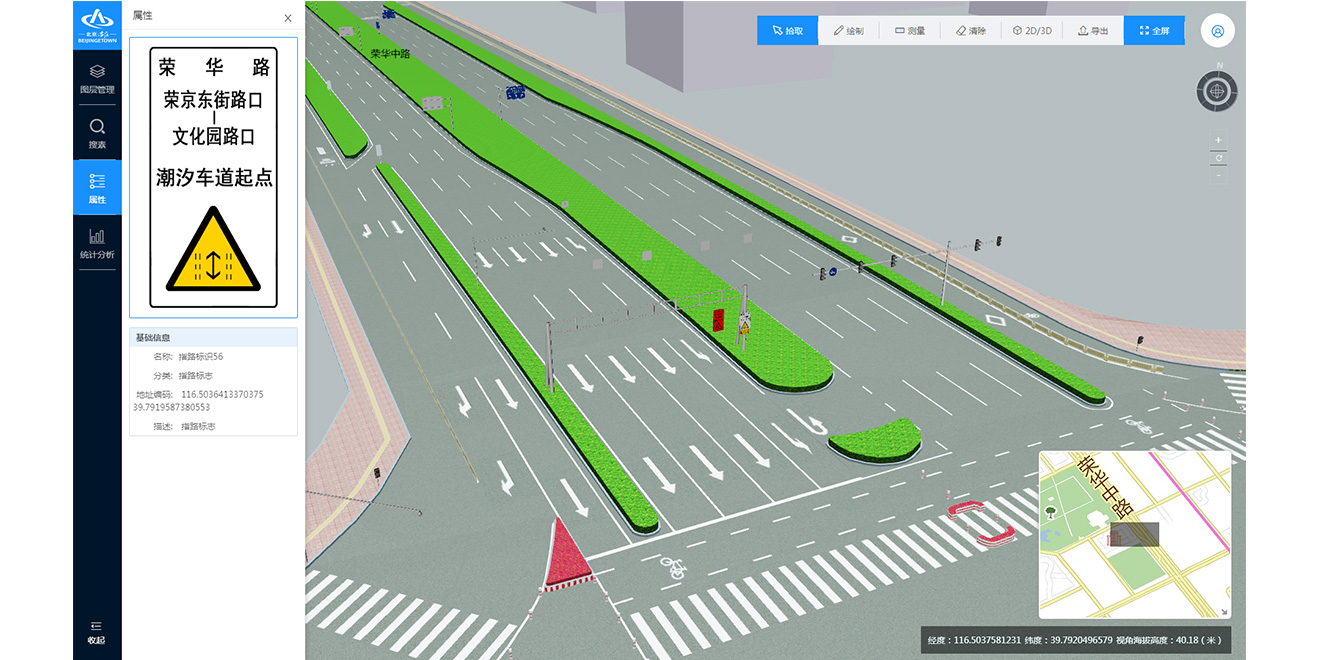Image resolution: width=1320 pixels, height=660 pixels.
Task: Click the 导出 export button
Action: click(1093, 31)
